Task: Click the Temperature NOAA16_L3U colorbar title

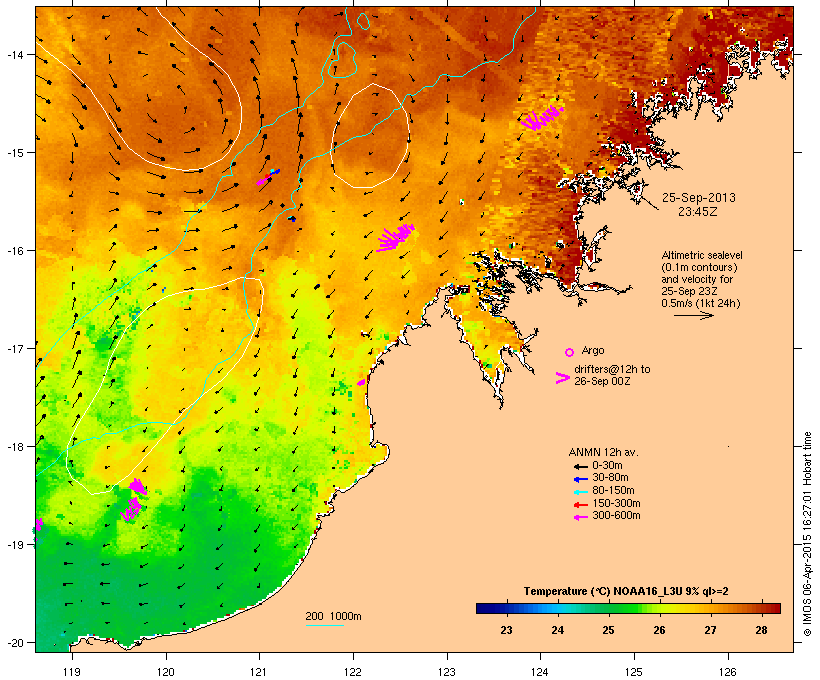Action: pos(626,592)
